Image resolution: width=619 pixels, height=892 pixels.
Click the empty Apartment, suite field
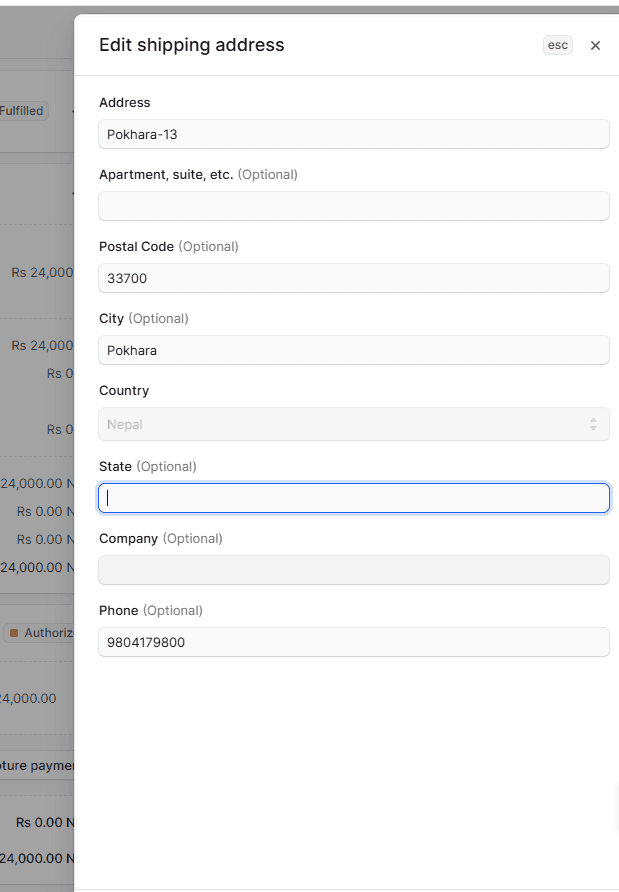click(x=353, y=206)
